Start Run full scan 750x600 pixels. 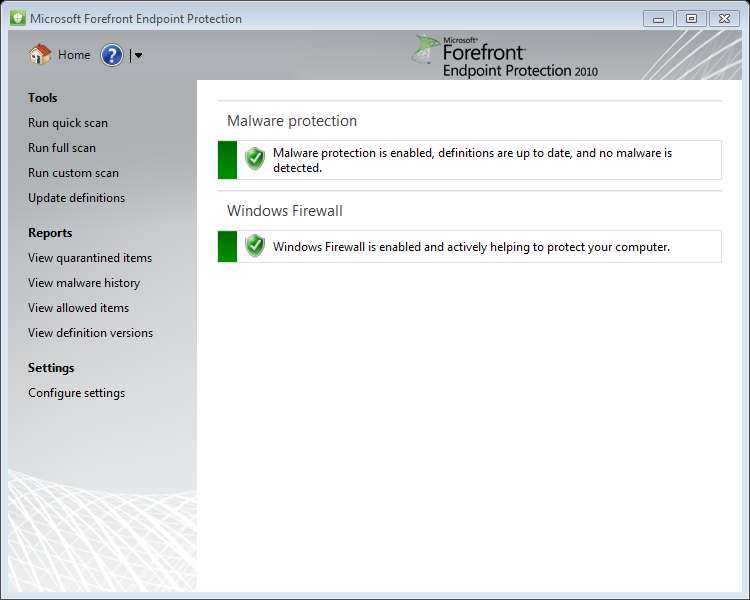click(62, 148)
